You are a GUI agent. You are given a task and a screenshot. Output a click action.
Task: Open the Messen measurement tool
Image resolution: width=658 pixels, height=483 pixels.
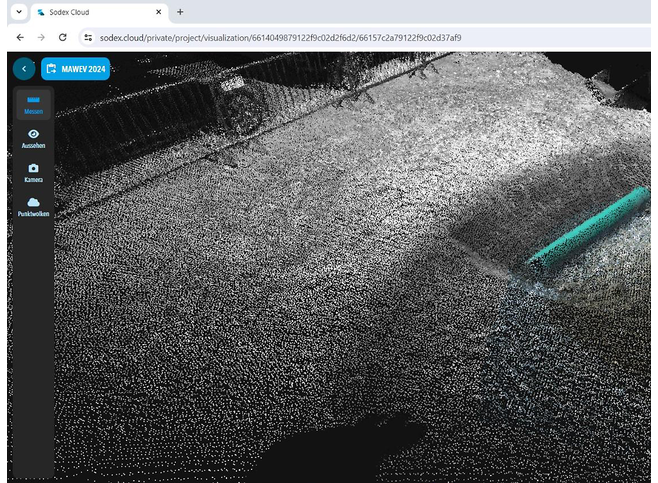pos(33,105)
